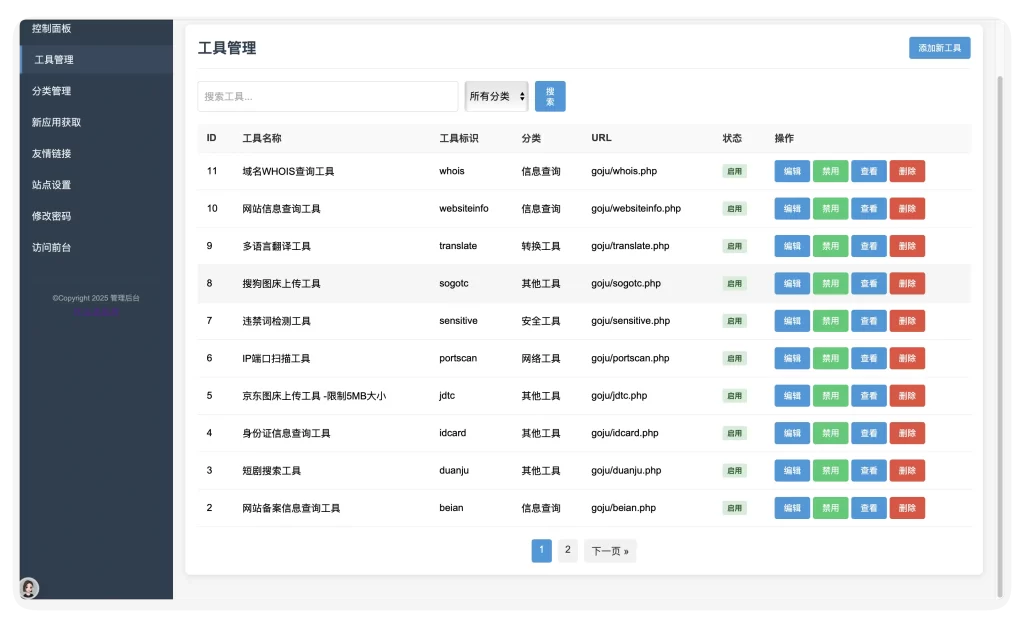Click the search magnifier button
Screen dimensions: 1024x619
(x=548, y=95)
